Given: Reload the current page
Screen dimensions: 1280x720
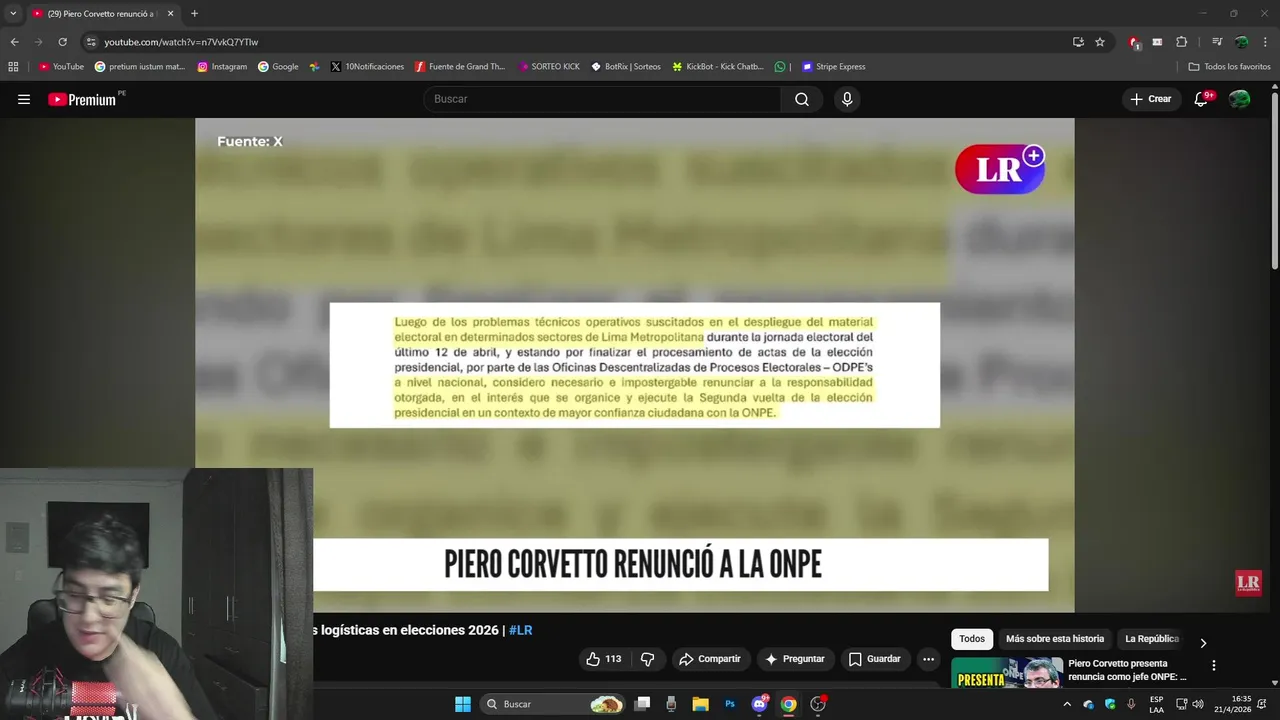Looking at the screenshot, I should pos(62,42).
